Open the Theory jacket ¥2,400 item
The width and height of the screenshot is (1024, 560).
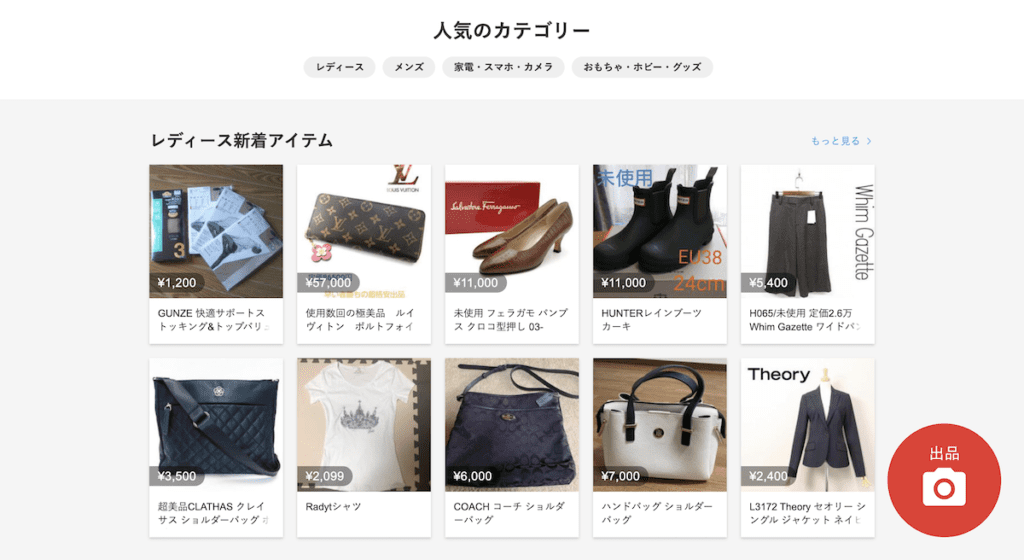pos(808,447)
